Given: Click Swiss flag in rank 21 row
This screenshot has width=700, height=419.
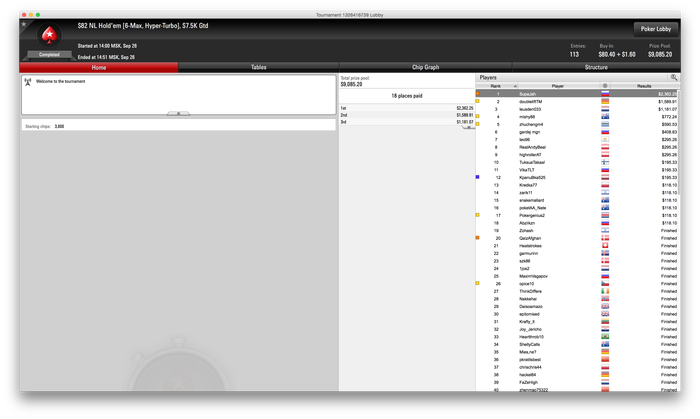Looking at the screenshot, I should [x=605, y=245].
